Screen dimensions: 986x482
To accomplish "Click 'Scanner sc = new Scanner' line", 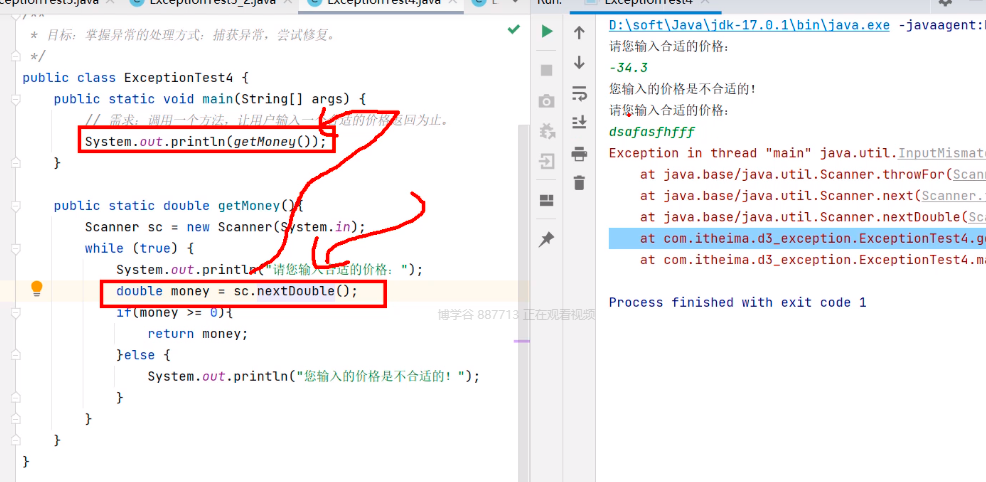I will tap(225, 227).
